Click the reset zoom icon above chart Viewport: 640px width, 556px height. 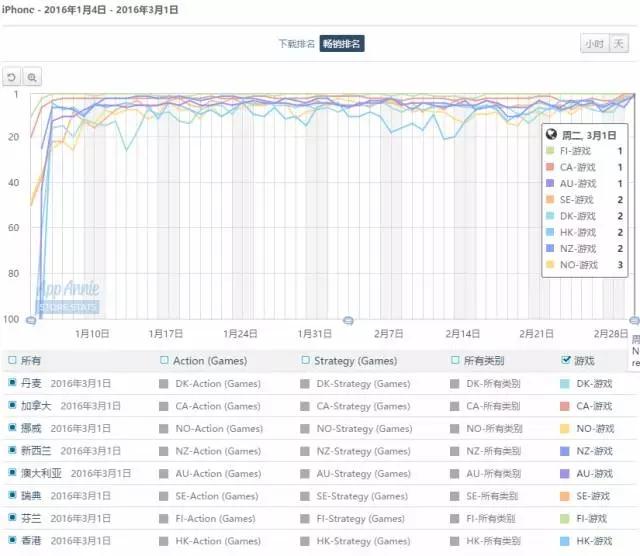coord(12,77)
